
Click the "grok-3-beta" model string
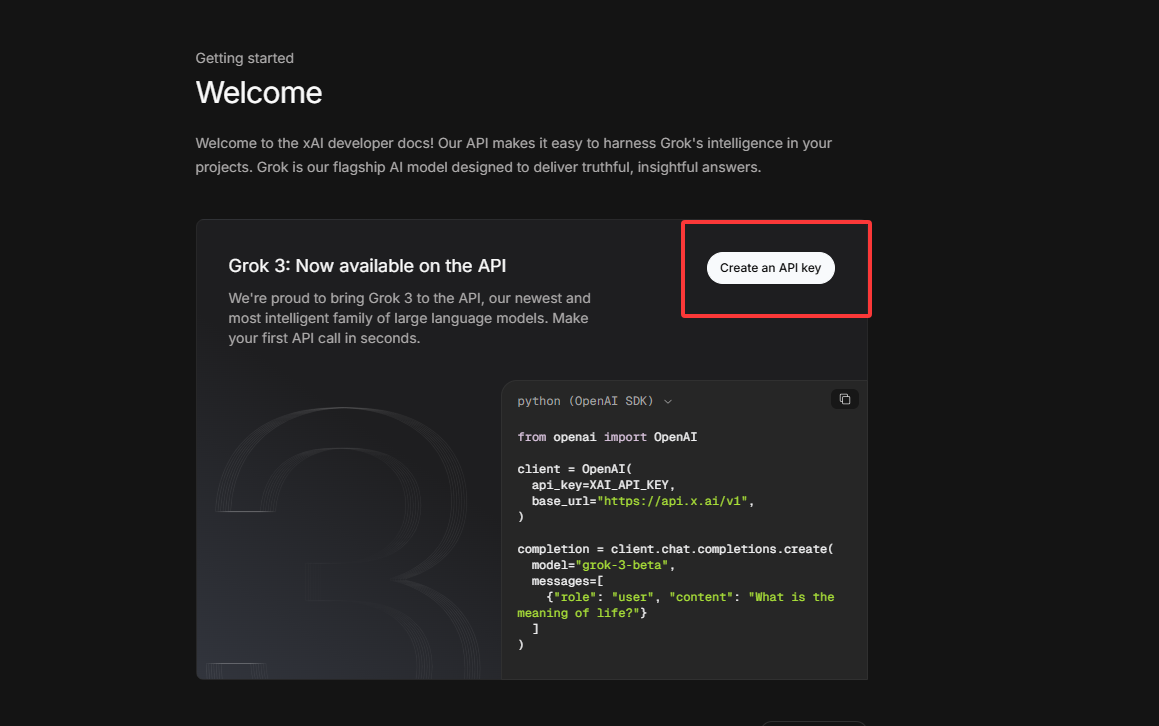click(622, 565)
